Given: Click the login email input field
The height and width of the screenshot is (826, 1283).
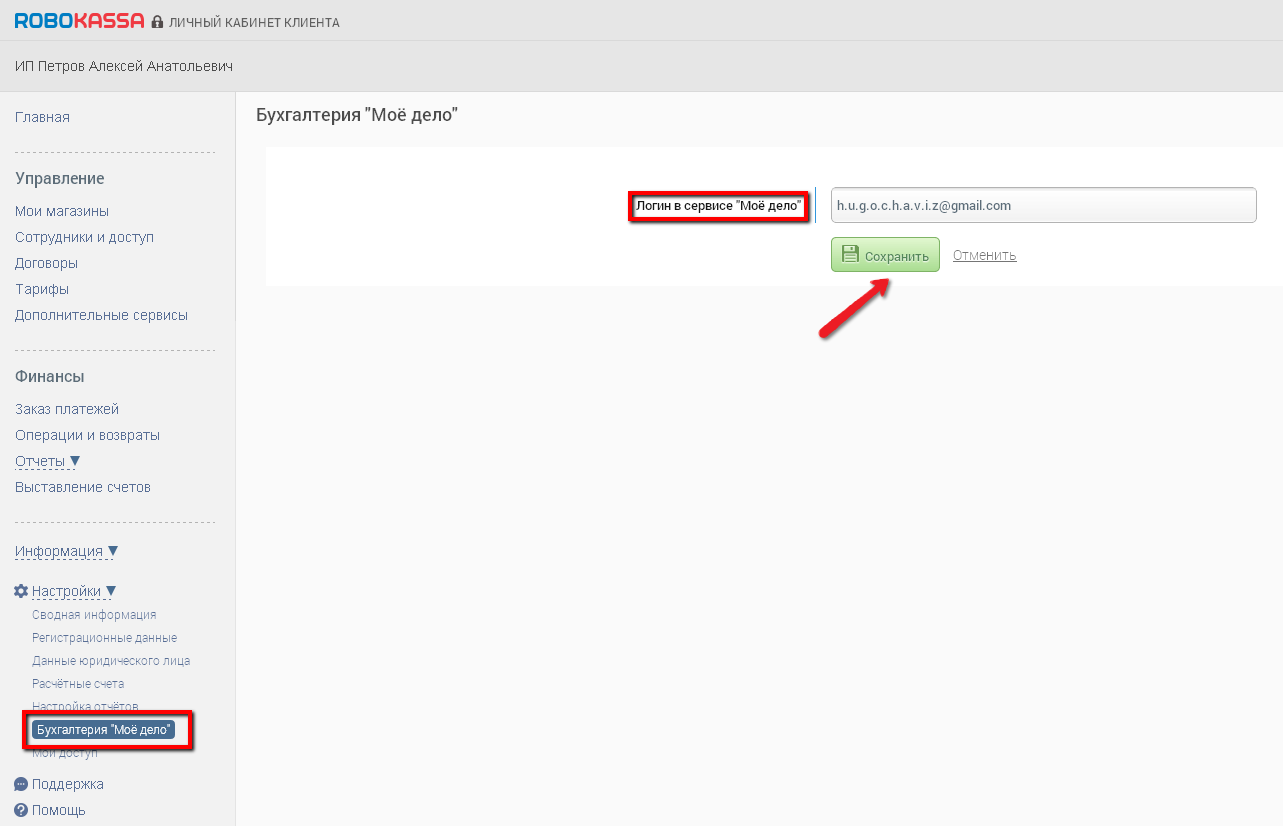Looking at the screenshot, I should click(1043, 205).
